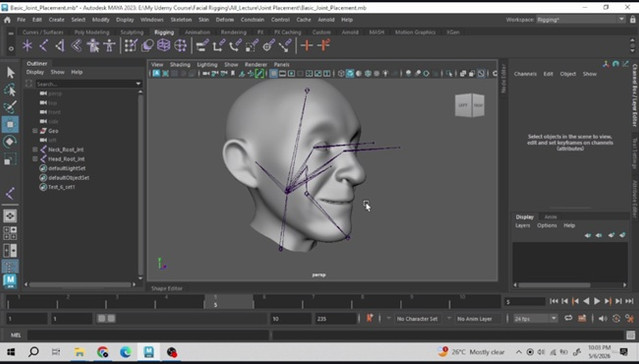Go to the start of playback range

tap(553, 301)
